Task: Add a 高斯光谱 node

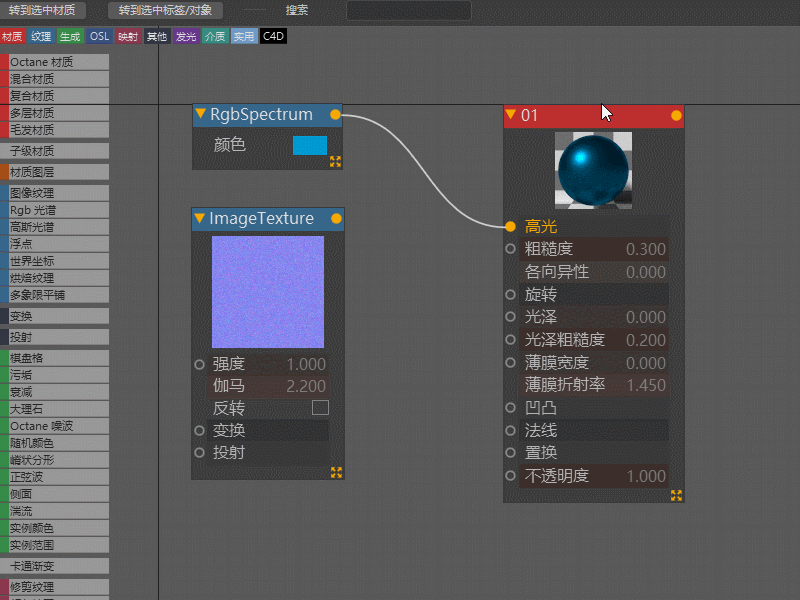Action: click(x=55, y=227)
